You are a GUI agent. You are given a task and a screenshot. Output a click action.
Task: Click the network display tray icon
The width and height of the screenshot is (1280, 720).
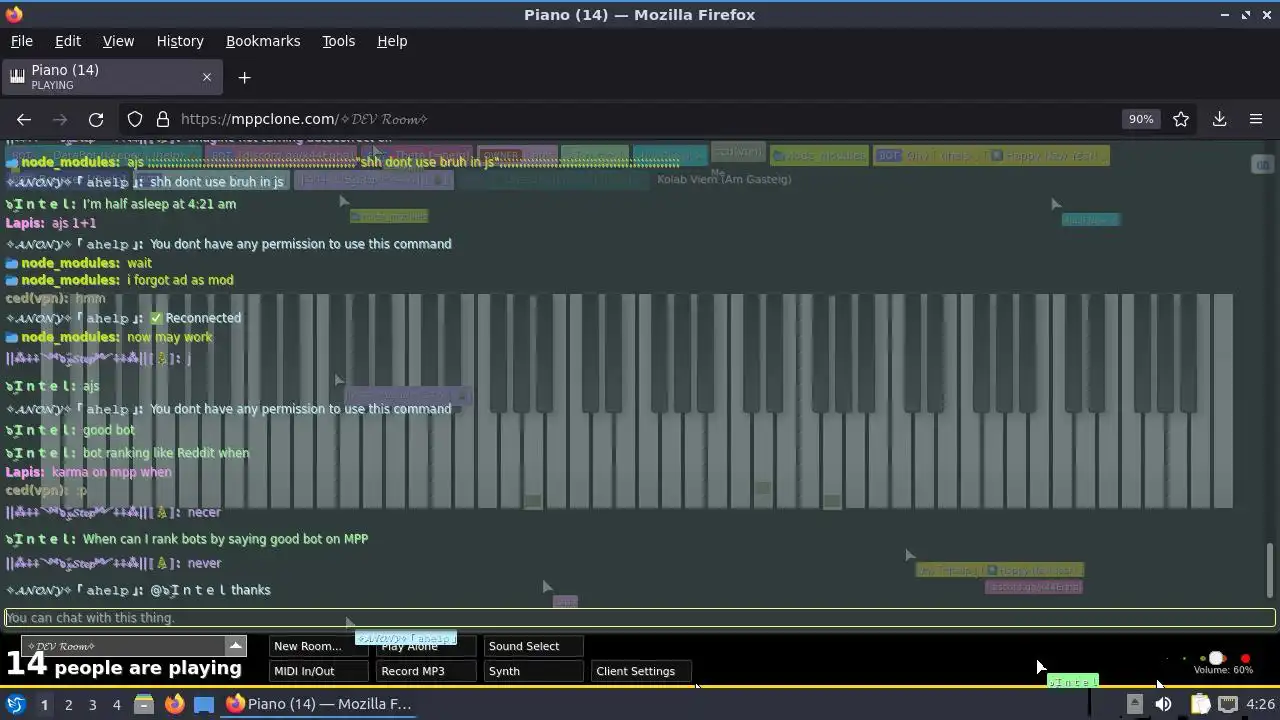point(1228,704)
